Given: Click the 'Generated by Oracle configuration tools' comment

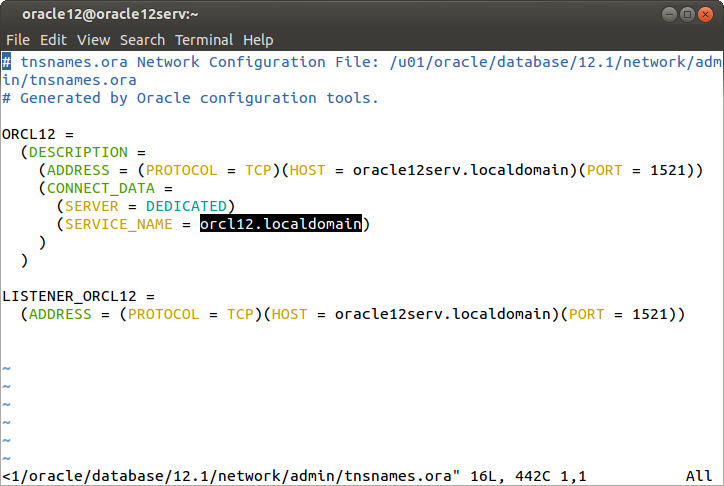Looking at the screenshot, I should [190, 98].
